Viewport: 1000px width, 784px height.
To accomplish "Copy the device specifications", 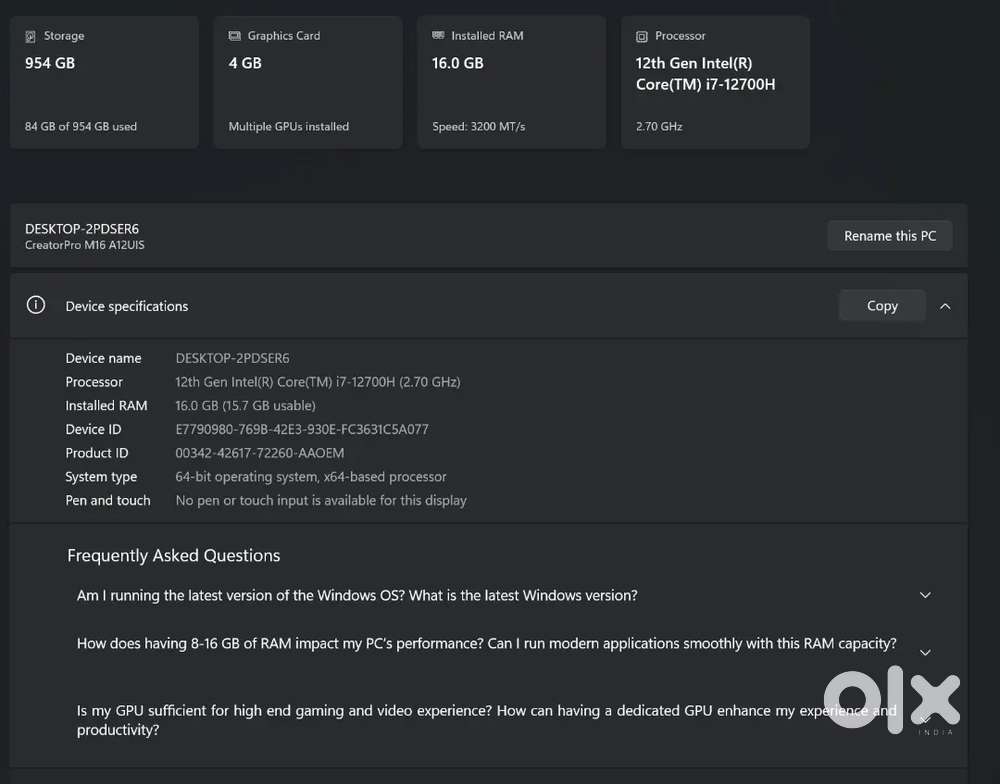I will tap(881, 306).
